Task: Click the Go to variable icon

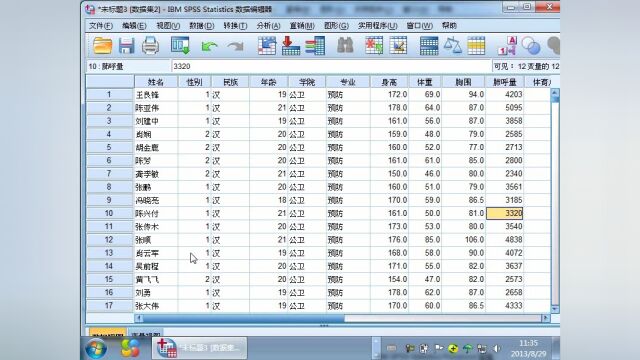Action: 291,45
